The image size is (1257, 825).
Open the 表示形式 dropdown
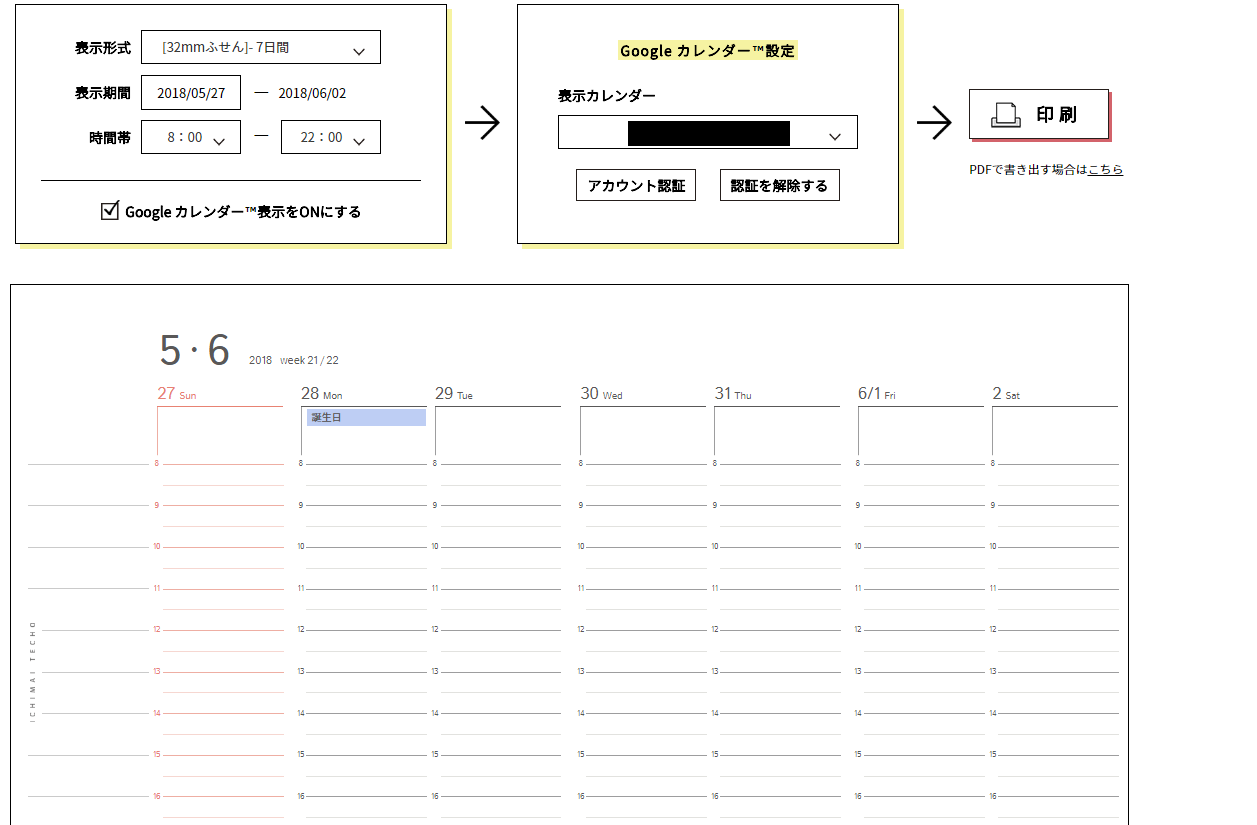[260, 47]
